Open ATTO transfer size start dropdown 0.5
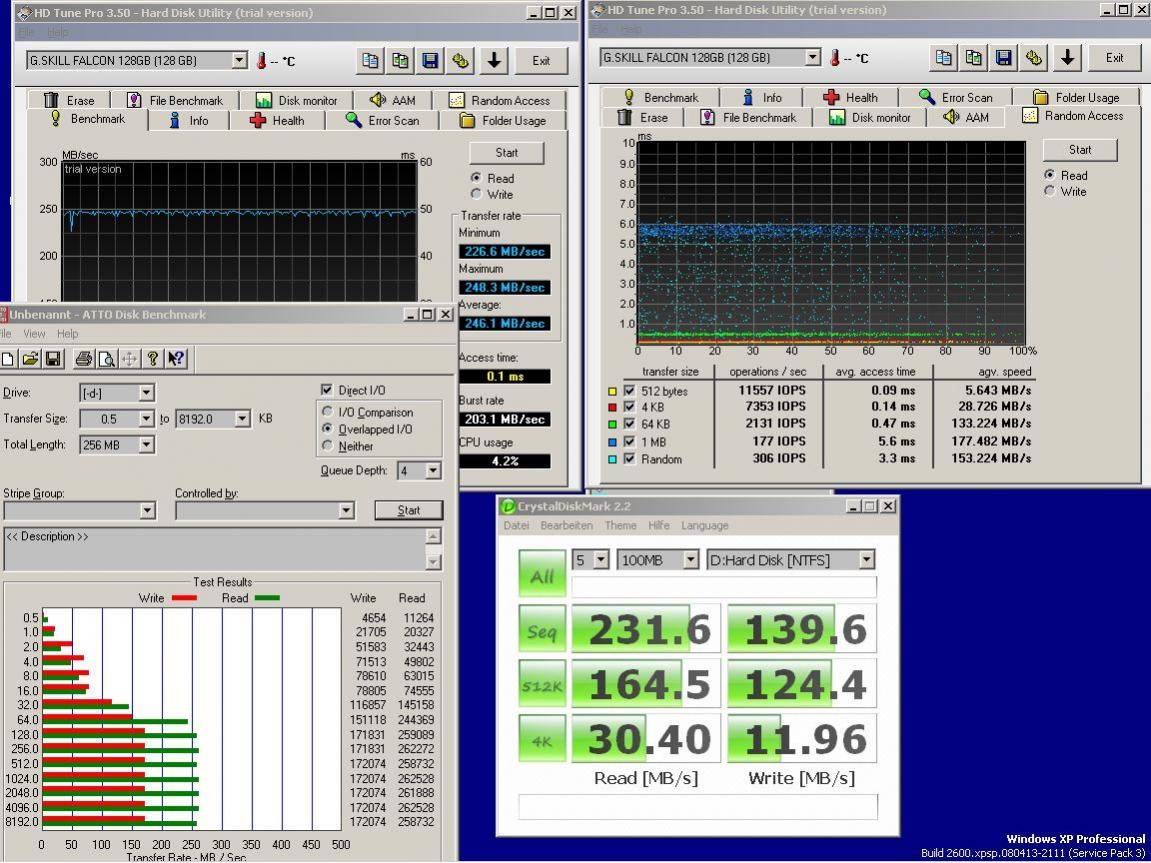This screenshot has height=863, width=1151. click(x=146, y=419)
